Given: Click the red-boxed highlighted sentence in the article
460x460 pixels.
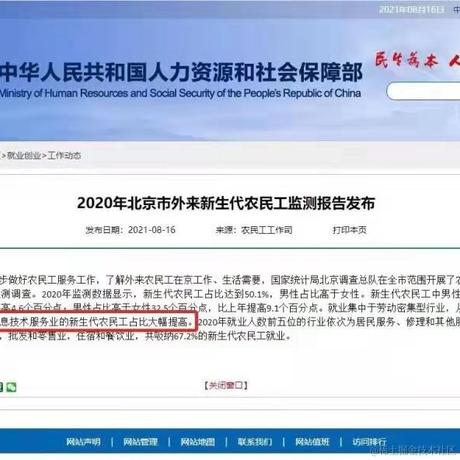Looking at the screenshot, I should point(98,322).
